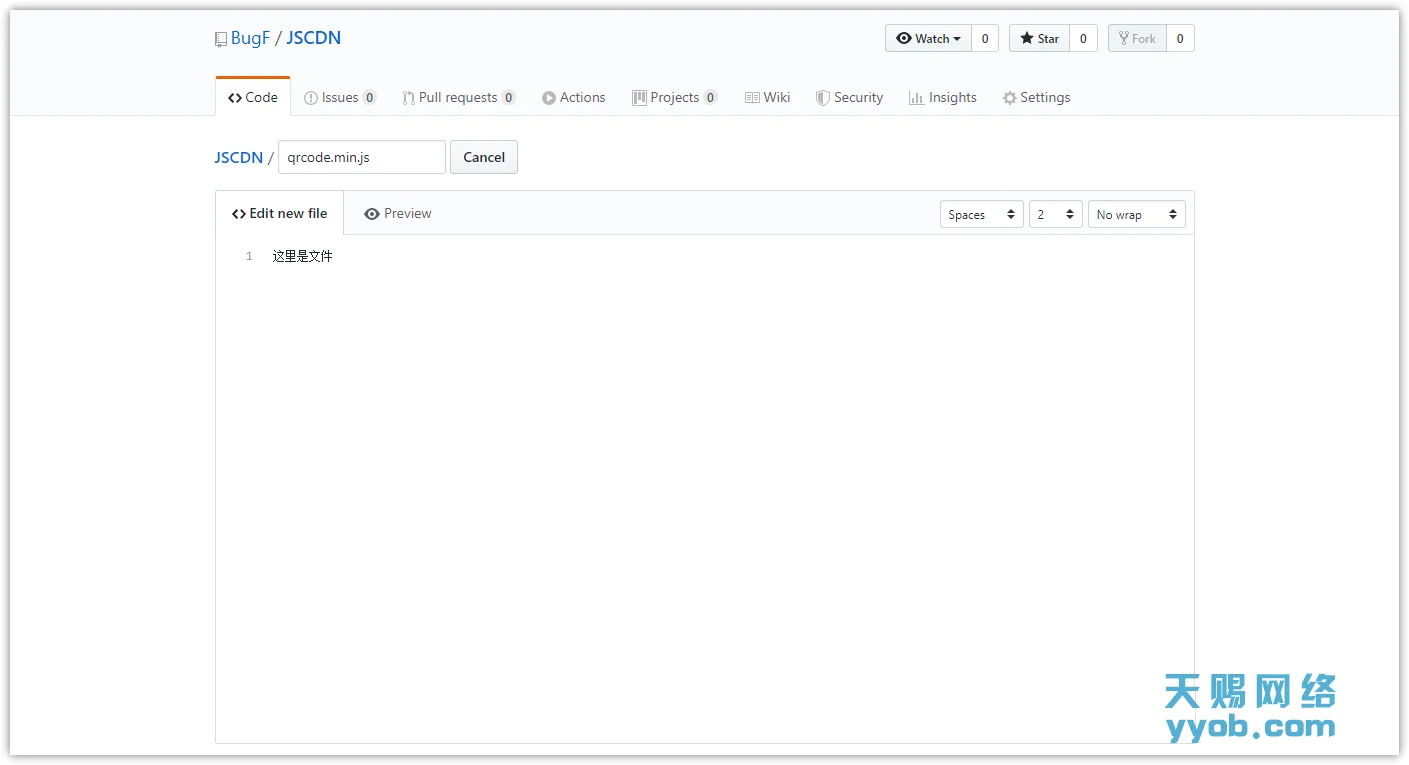1409x765 pixels.
Task: Select the Star icon to star JSCDN
Action: tap(1027, 38)
